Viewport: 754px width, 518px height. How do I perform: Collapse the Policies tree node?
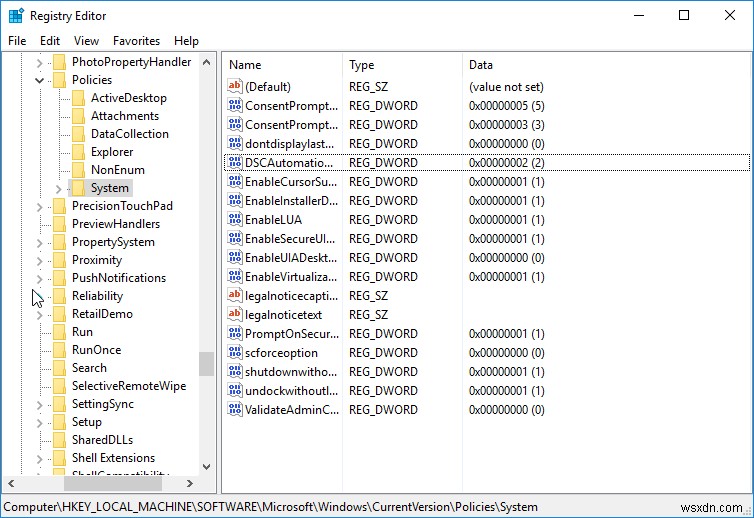tap(39, 80)
